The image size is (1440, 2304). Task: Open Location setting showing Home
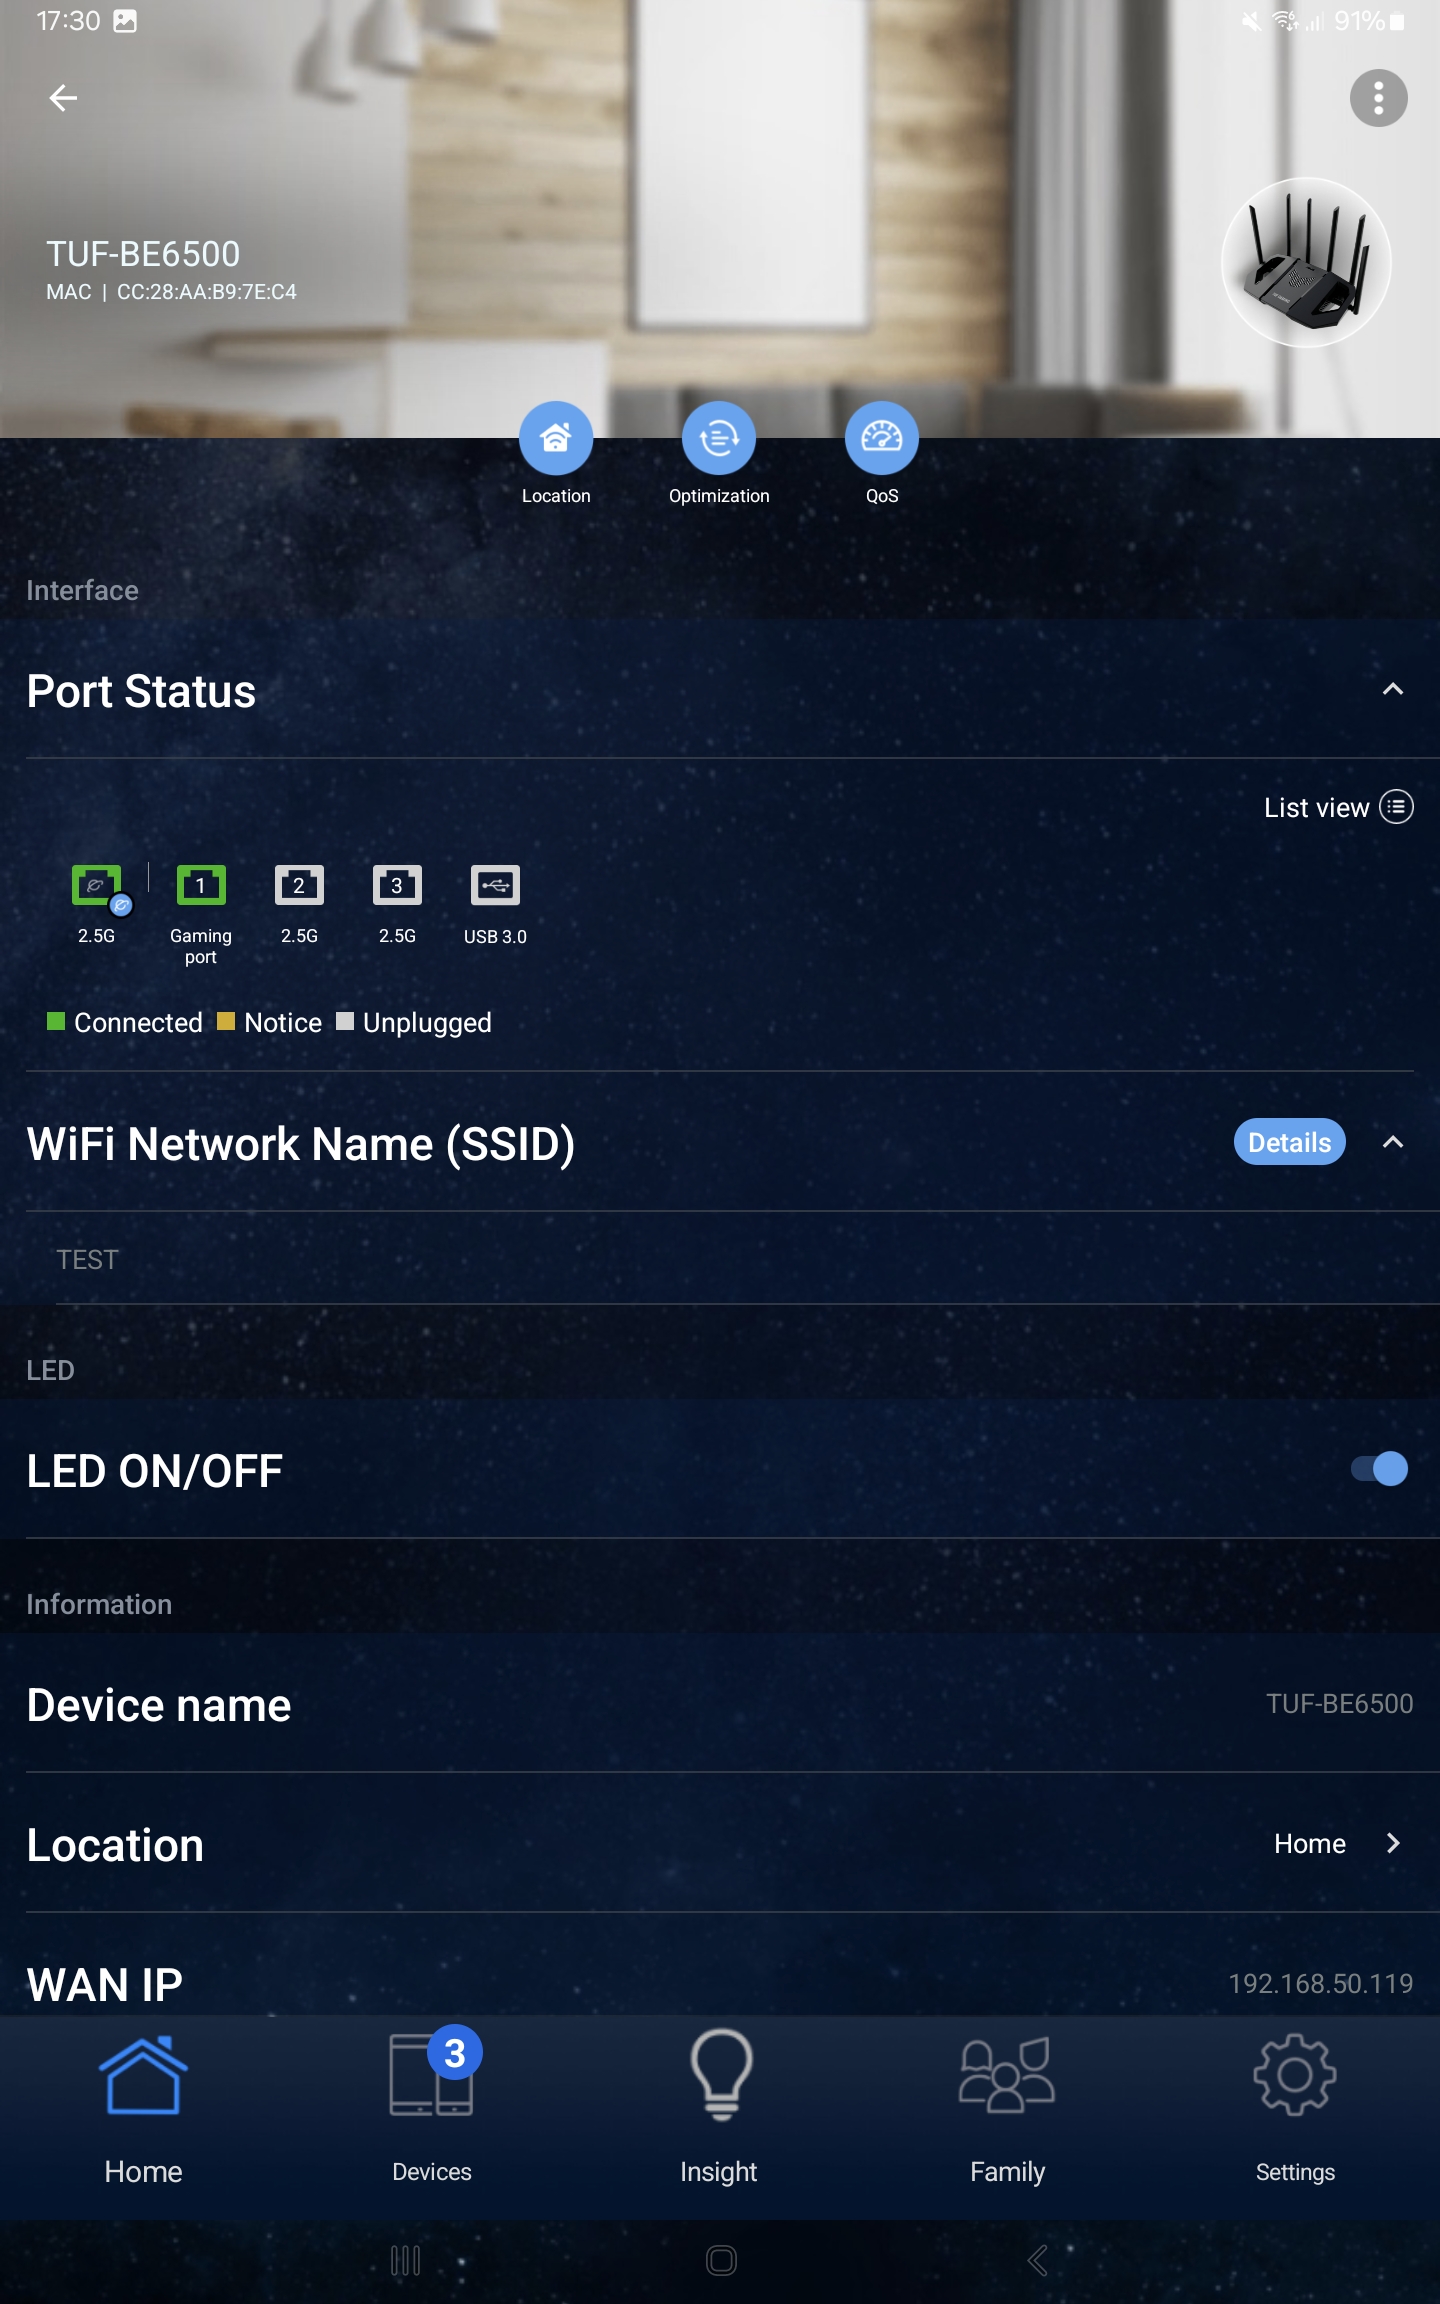[x=1336, y=1844]
